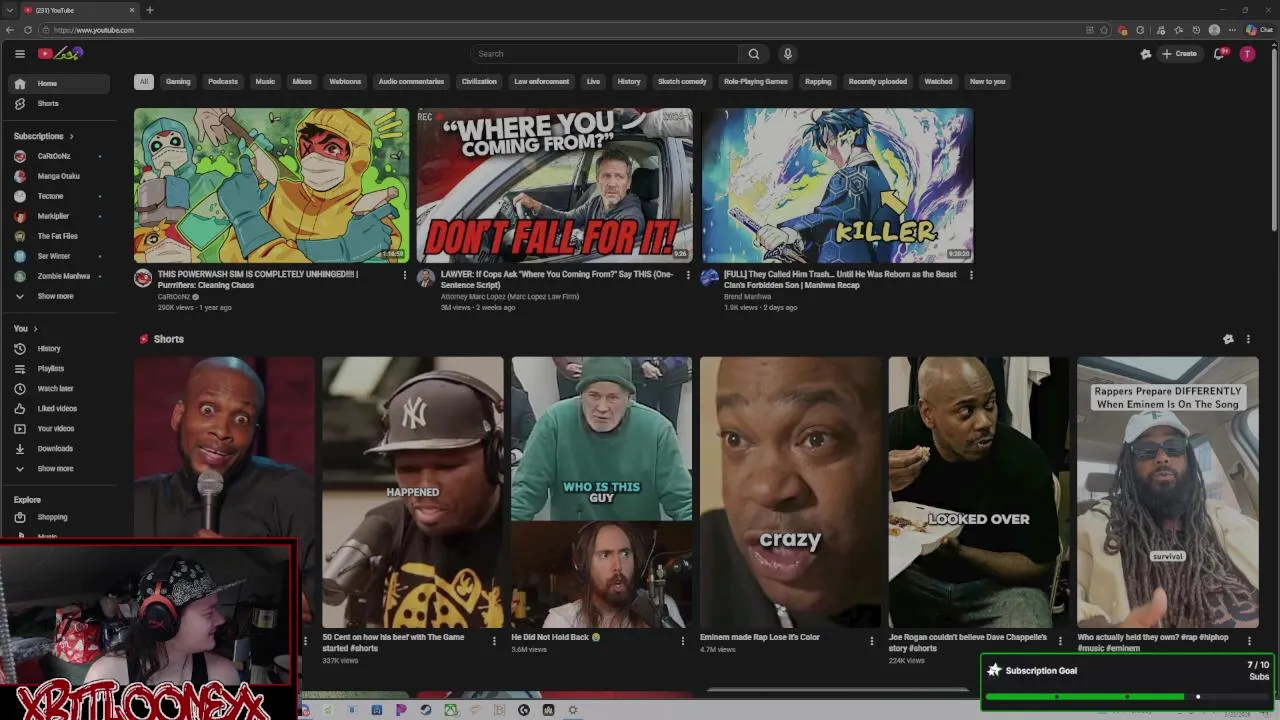The image size is (1280, 720).
Task: Open options for the Powerwash Sim video
Action: (404, 275)
